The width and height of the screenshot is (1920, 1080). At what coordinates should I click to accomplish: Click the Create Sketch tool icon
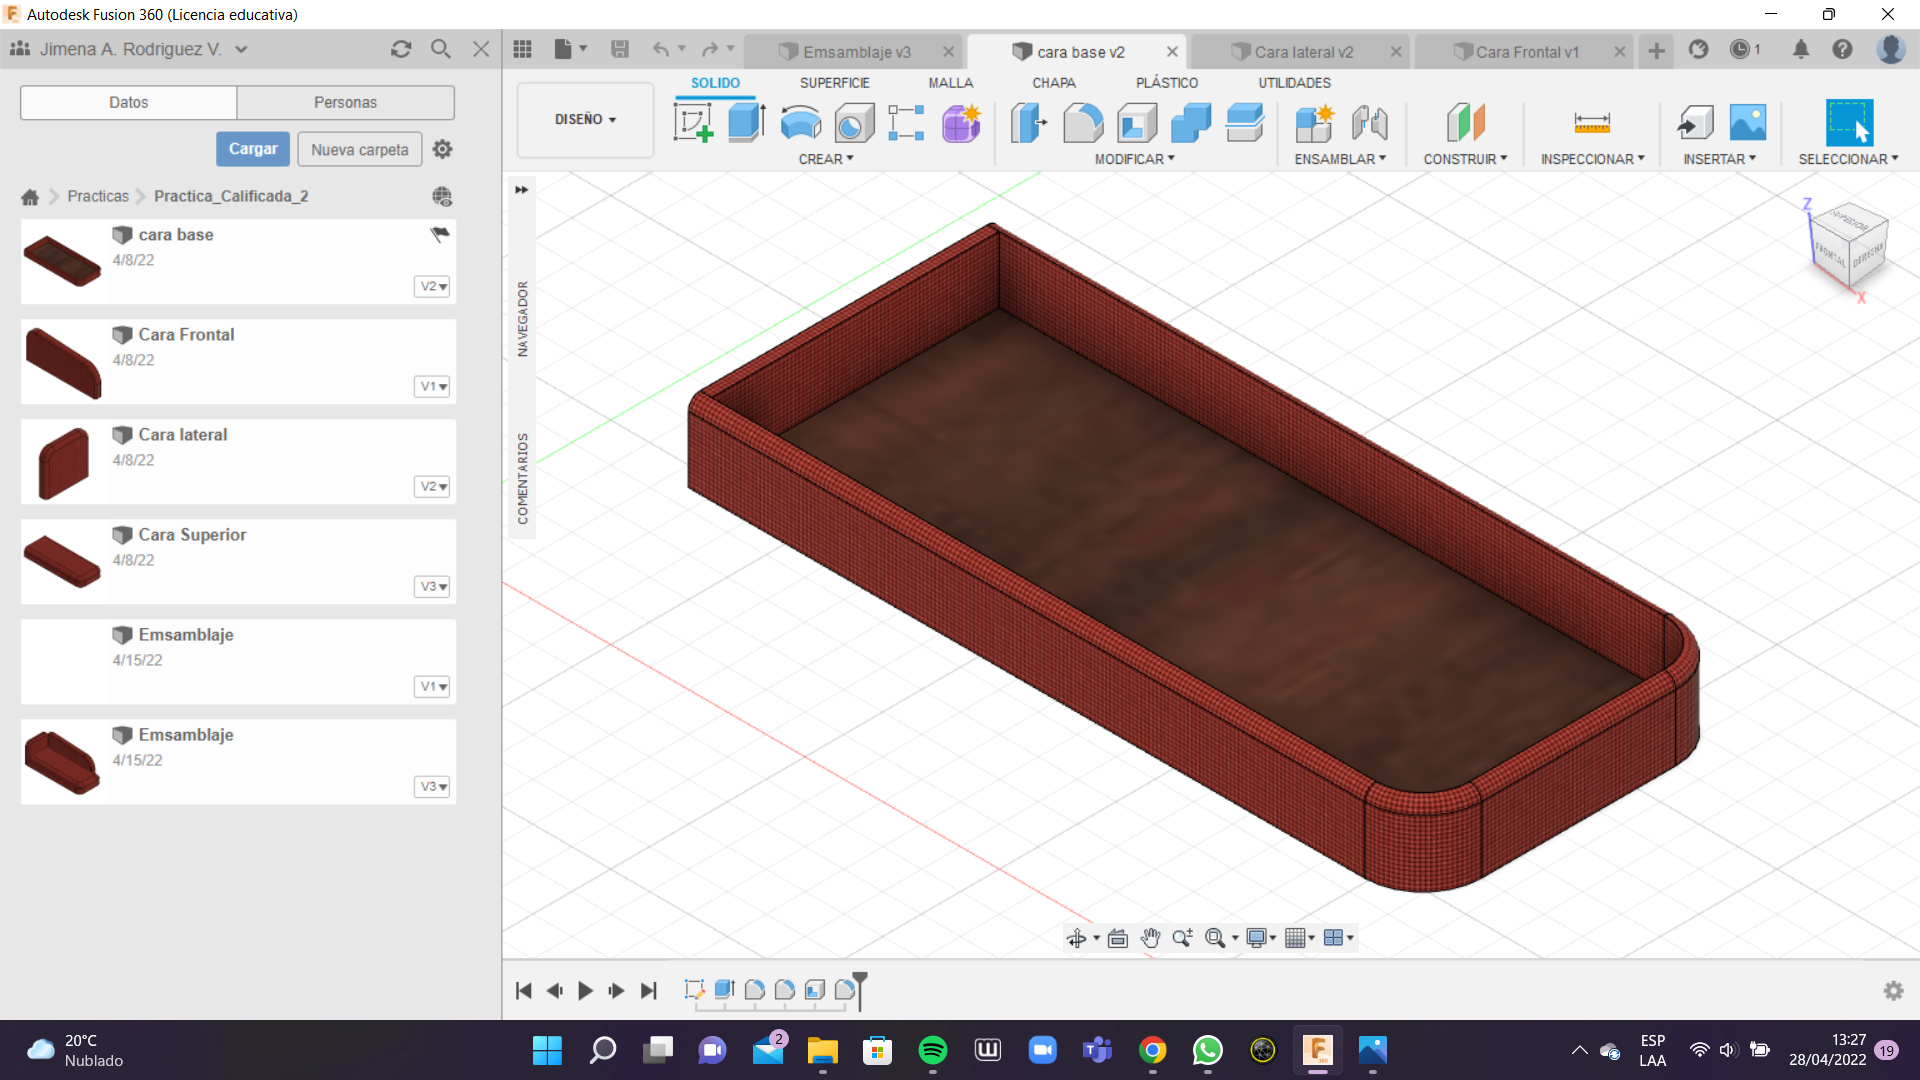click(693, 123)
